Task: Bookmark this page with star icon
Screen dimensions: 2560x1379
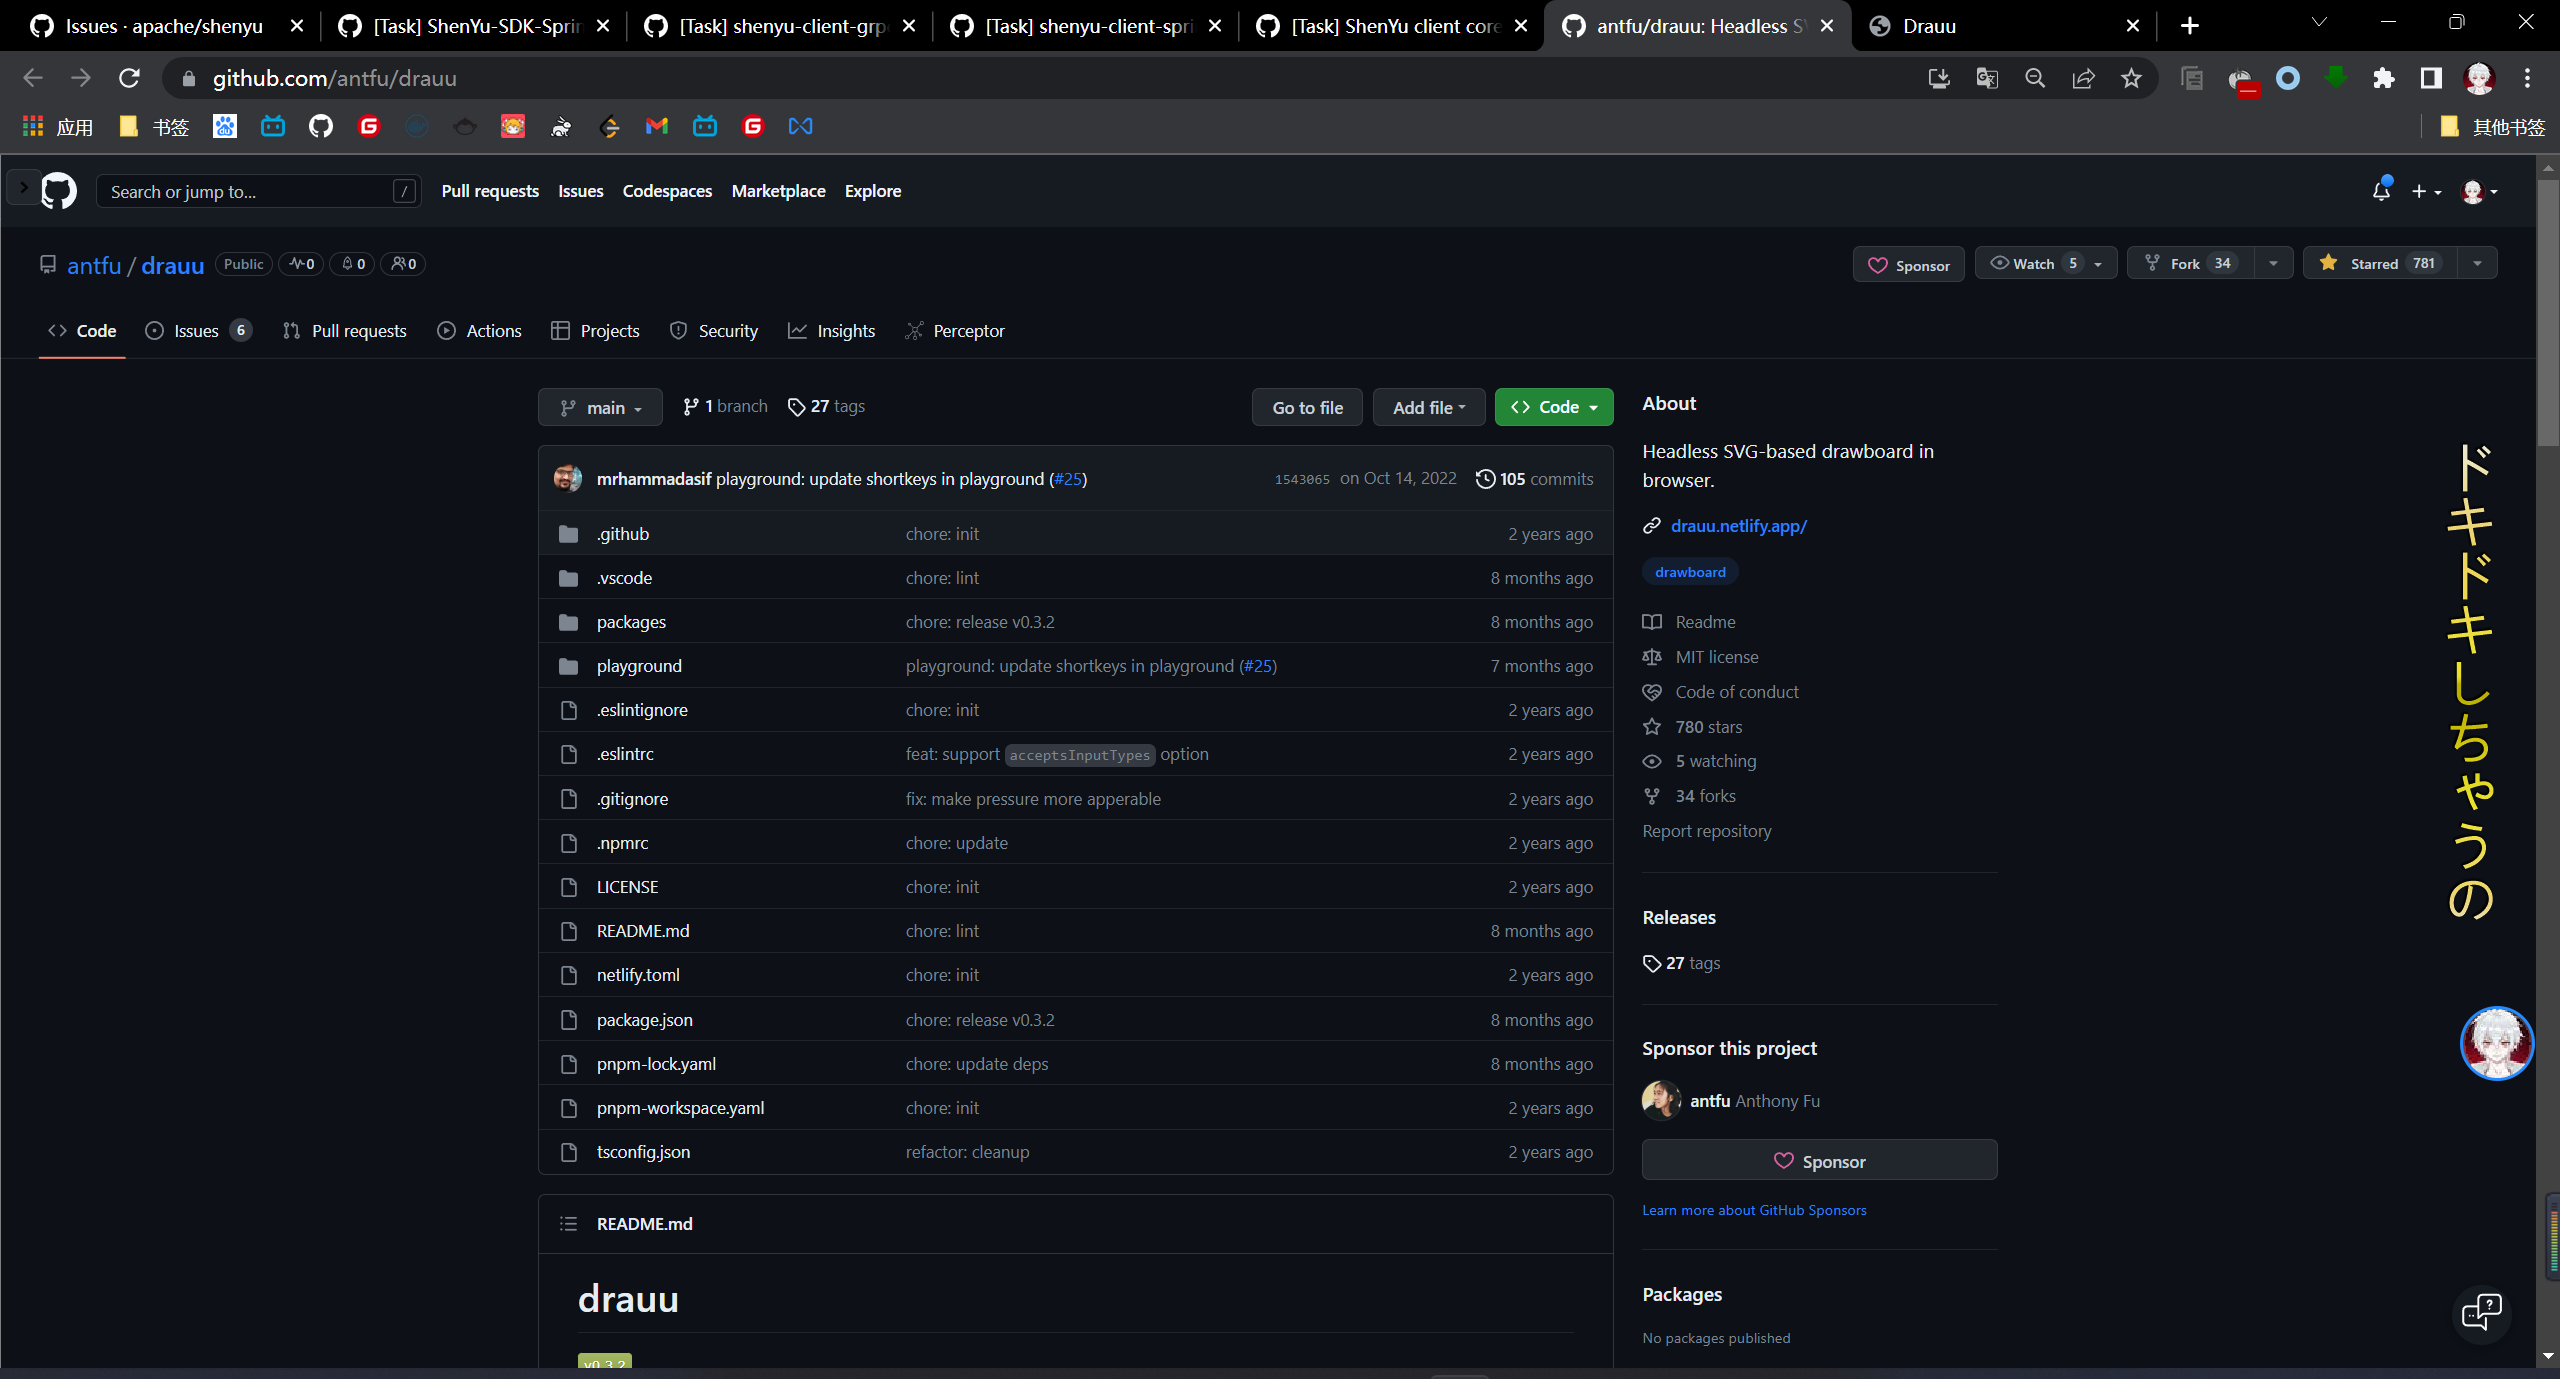Action: (x=2131, y=78)
